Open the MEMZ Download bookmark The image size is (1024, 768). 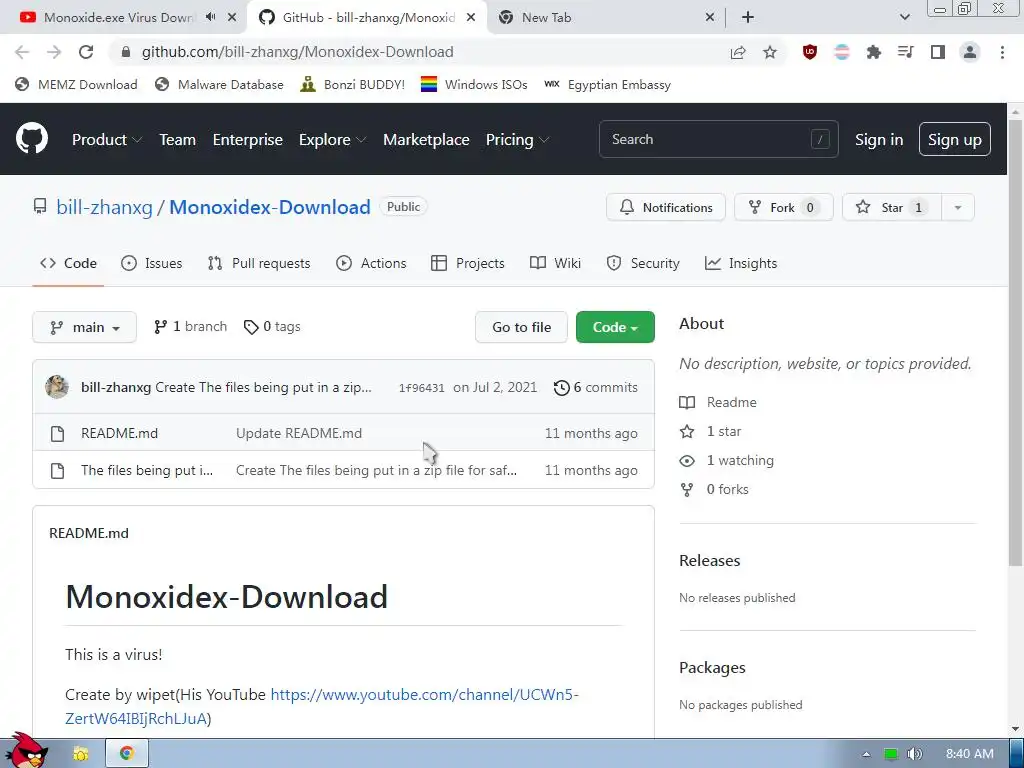point(76,85)
